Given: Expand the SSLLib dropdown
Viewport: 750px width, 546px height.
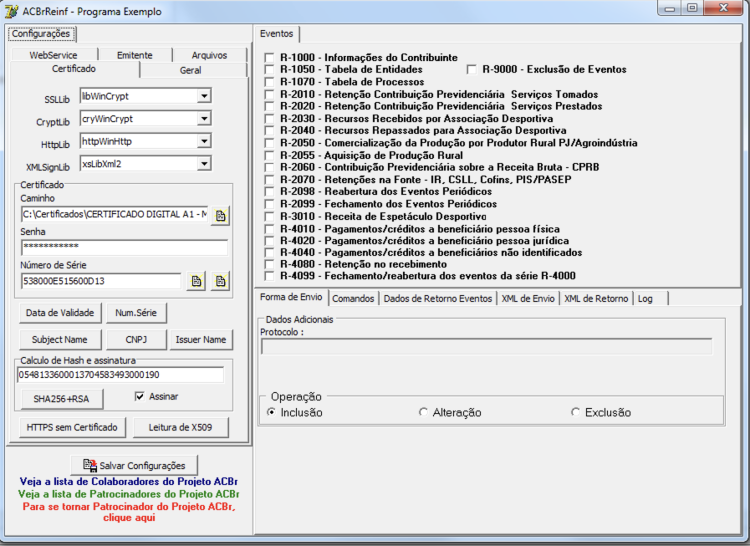Looking at the screenshot, I should coord(204,96).
